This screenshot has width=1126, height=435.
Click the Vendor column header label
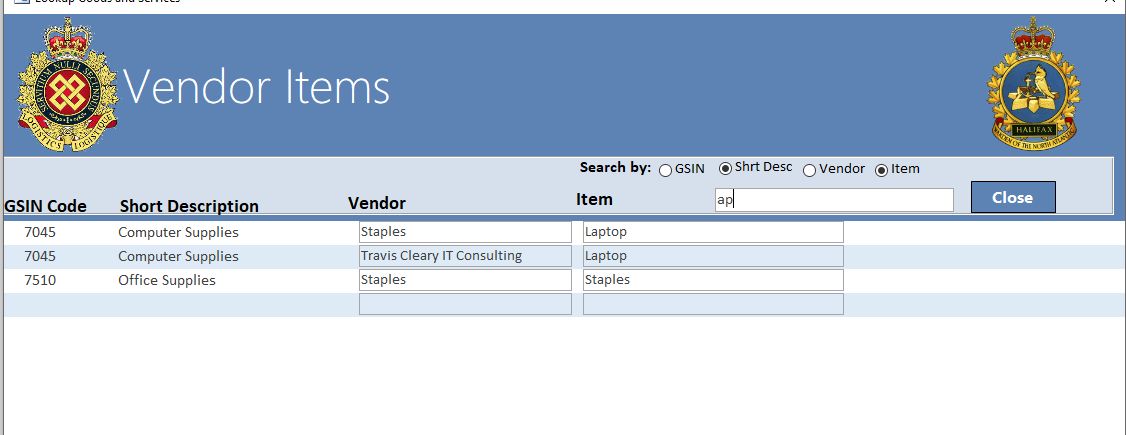click(377, 203)
